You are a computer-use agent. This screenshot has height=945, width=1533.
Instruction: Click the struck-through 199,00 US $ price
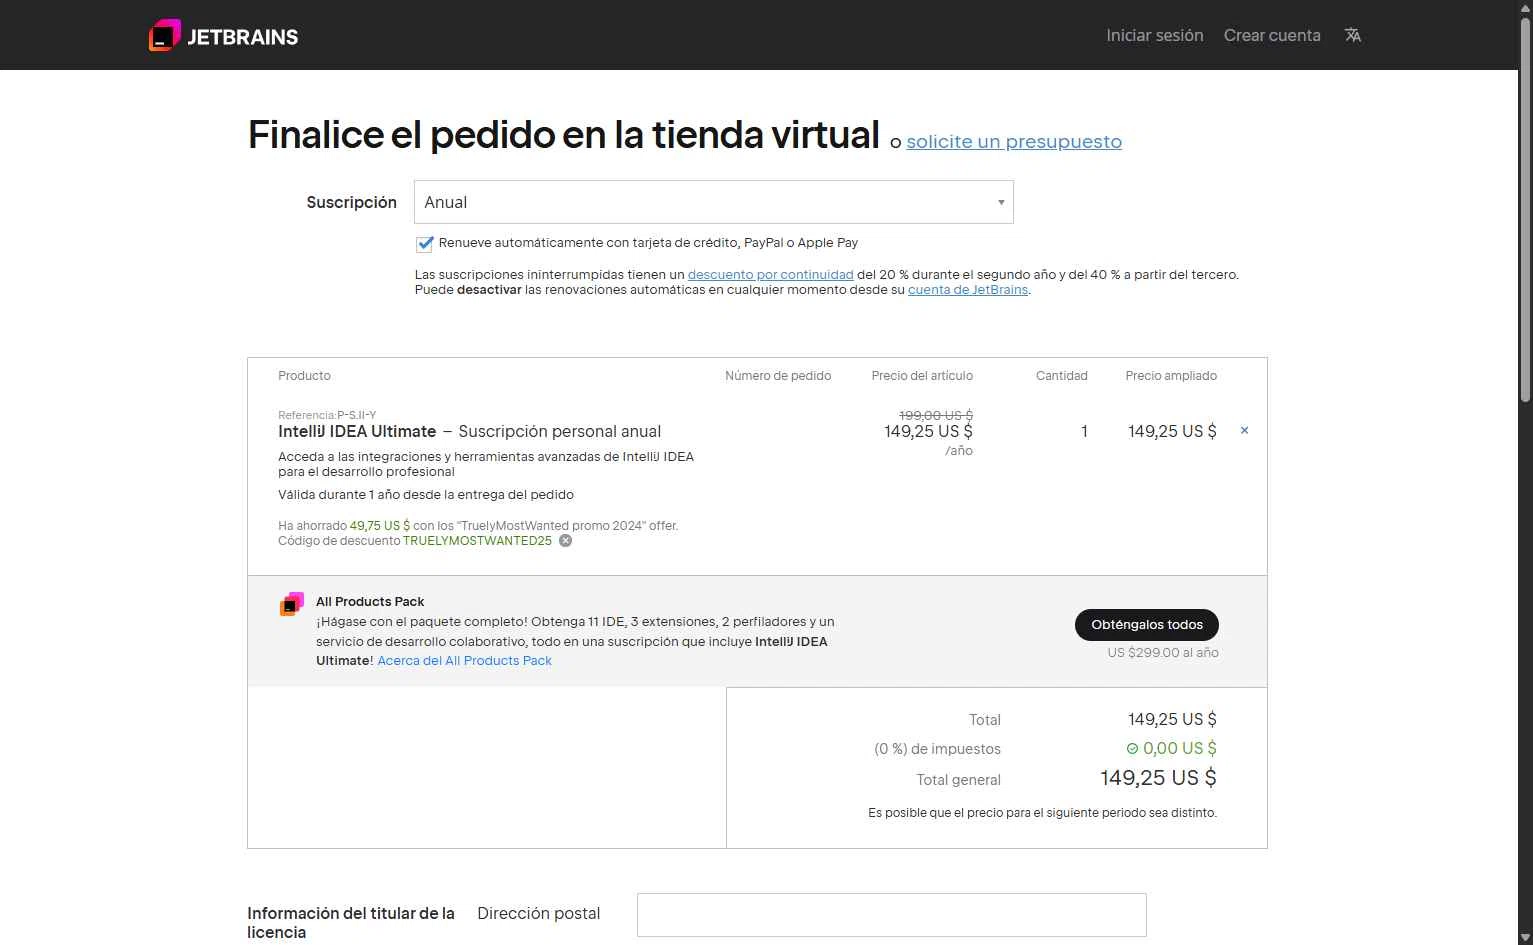click(x=936, y=415)
